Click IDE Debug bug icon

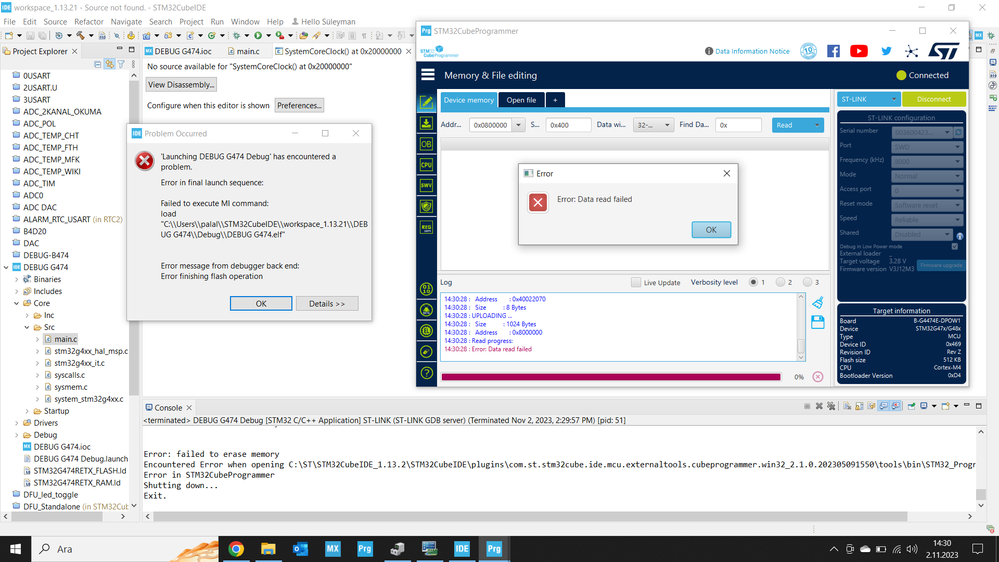[236, 36]
